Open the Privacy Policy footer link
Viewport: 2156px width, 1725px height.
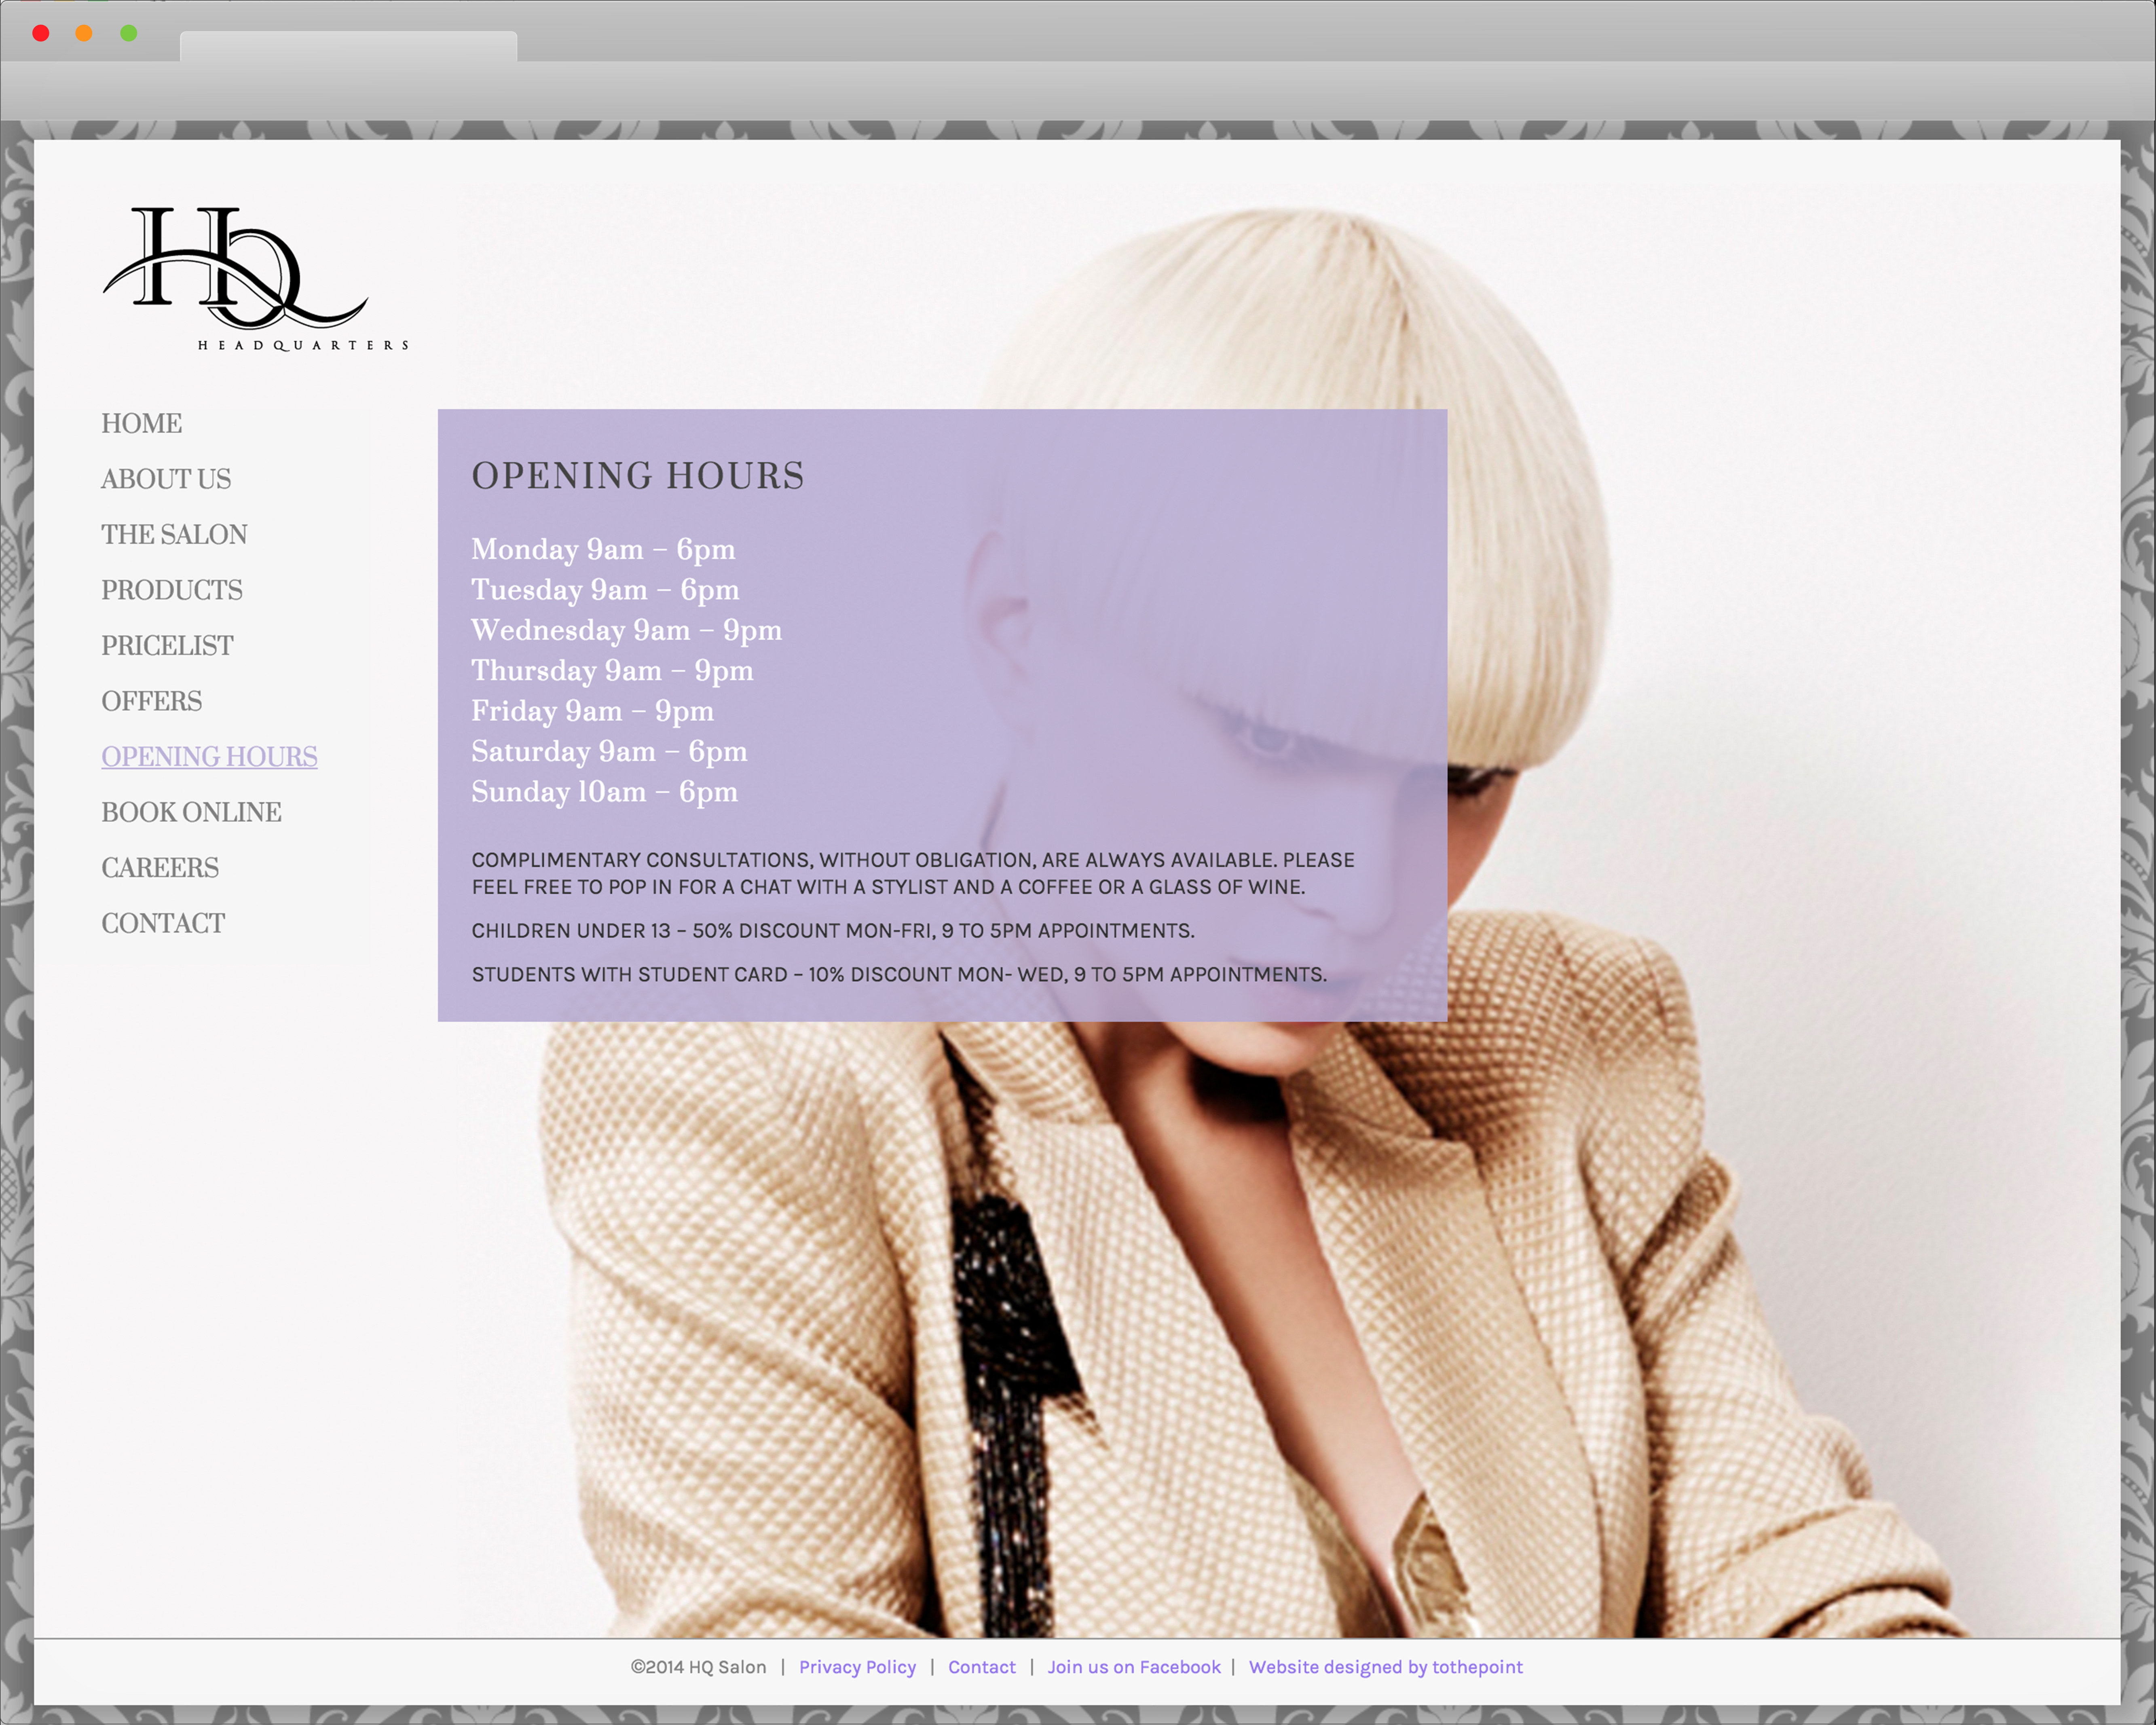(x=857, y=1667)
